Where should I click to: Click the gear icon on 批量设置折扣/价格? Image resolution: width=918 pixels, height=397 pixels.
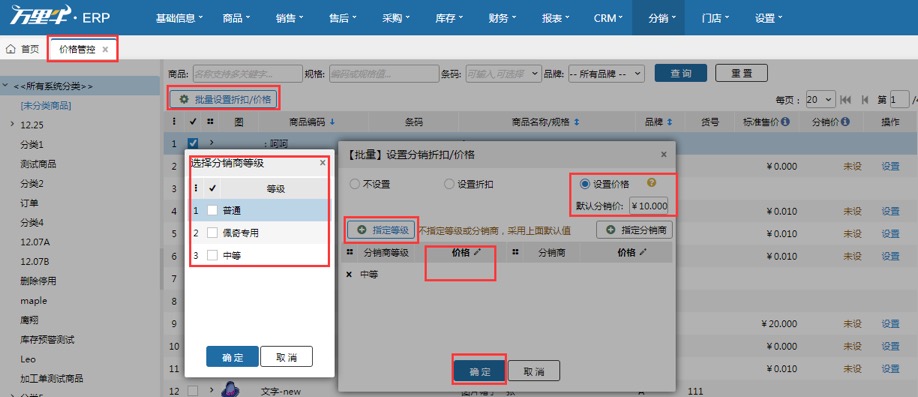tap(184, 100)
